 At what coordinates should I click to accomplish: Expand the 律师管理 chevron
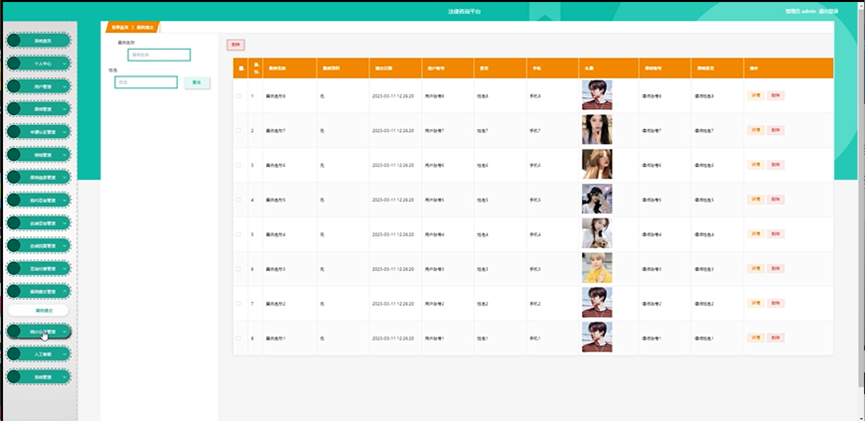pyautogui.click(x=65, y=109)
